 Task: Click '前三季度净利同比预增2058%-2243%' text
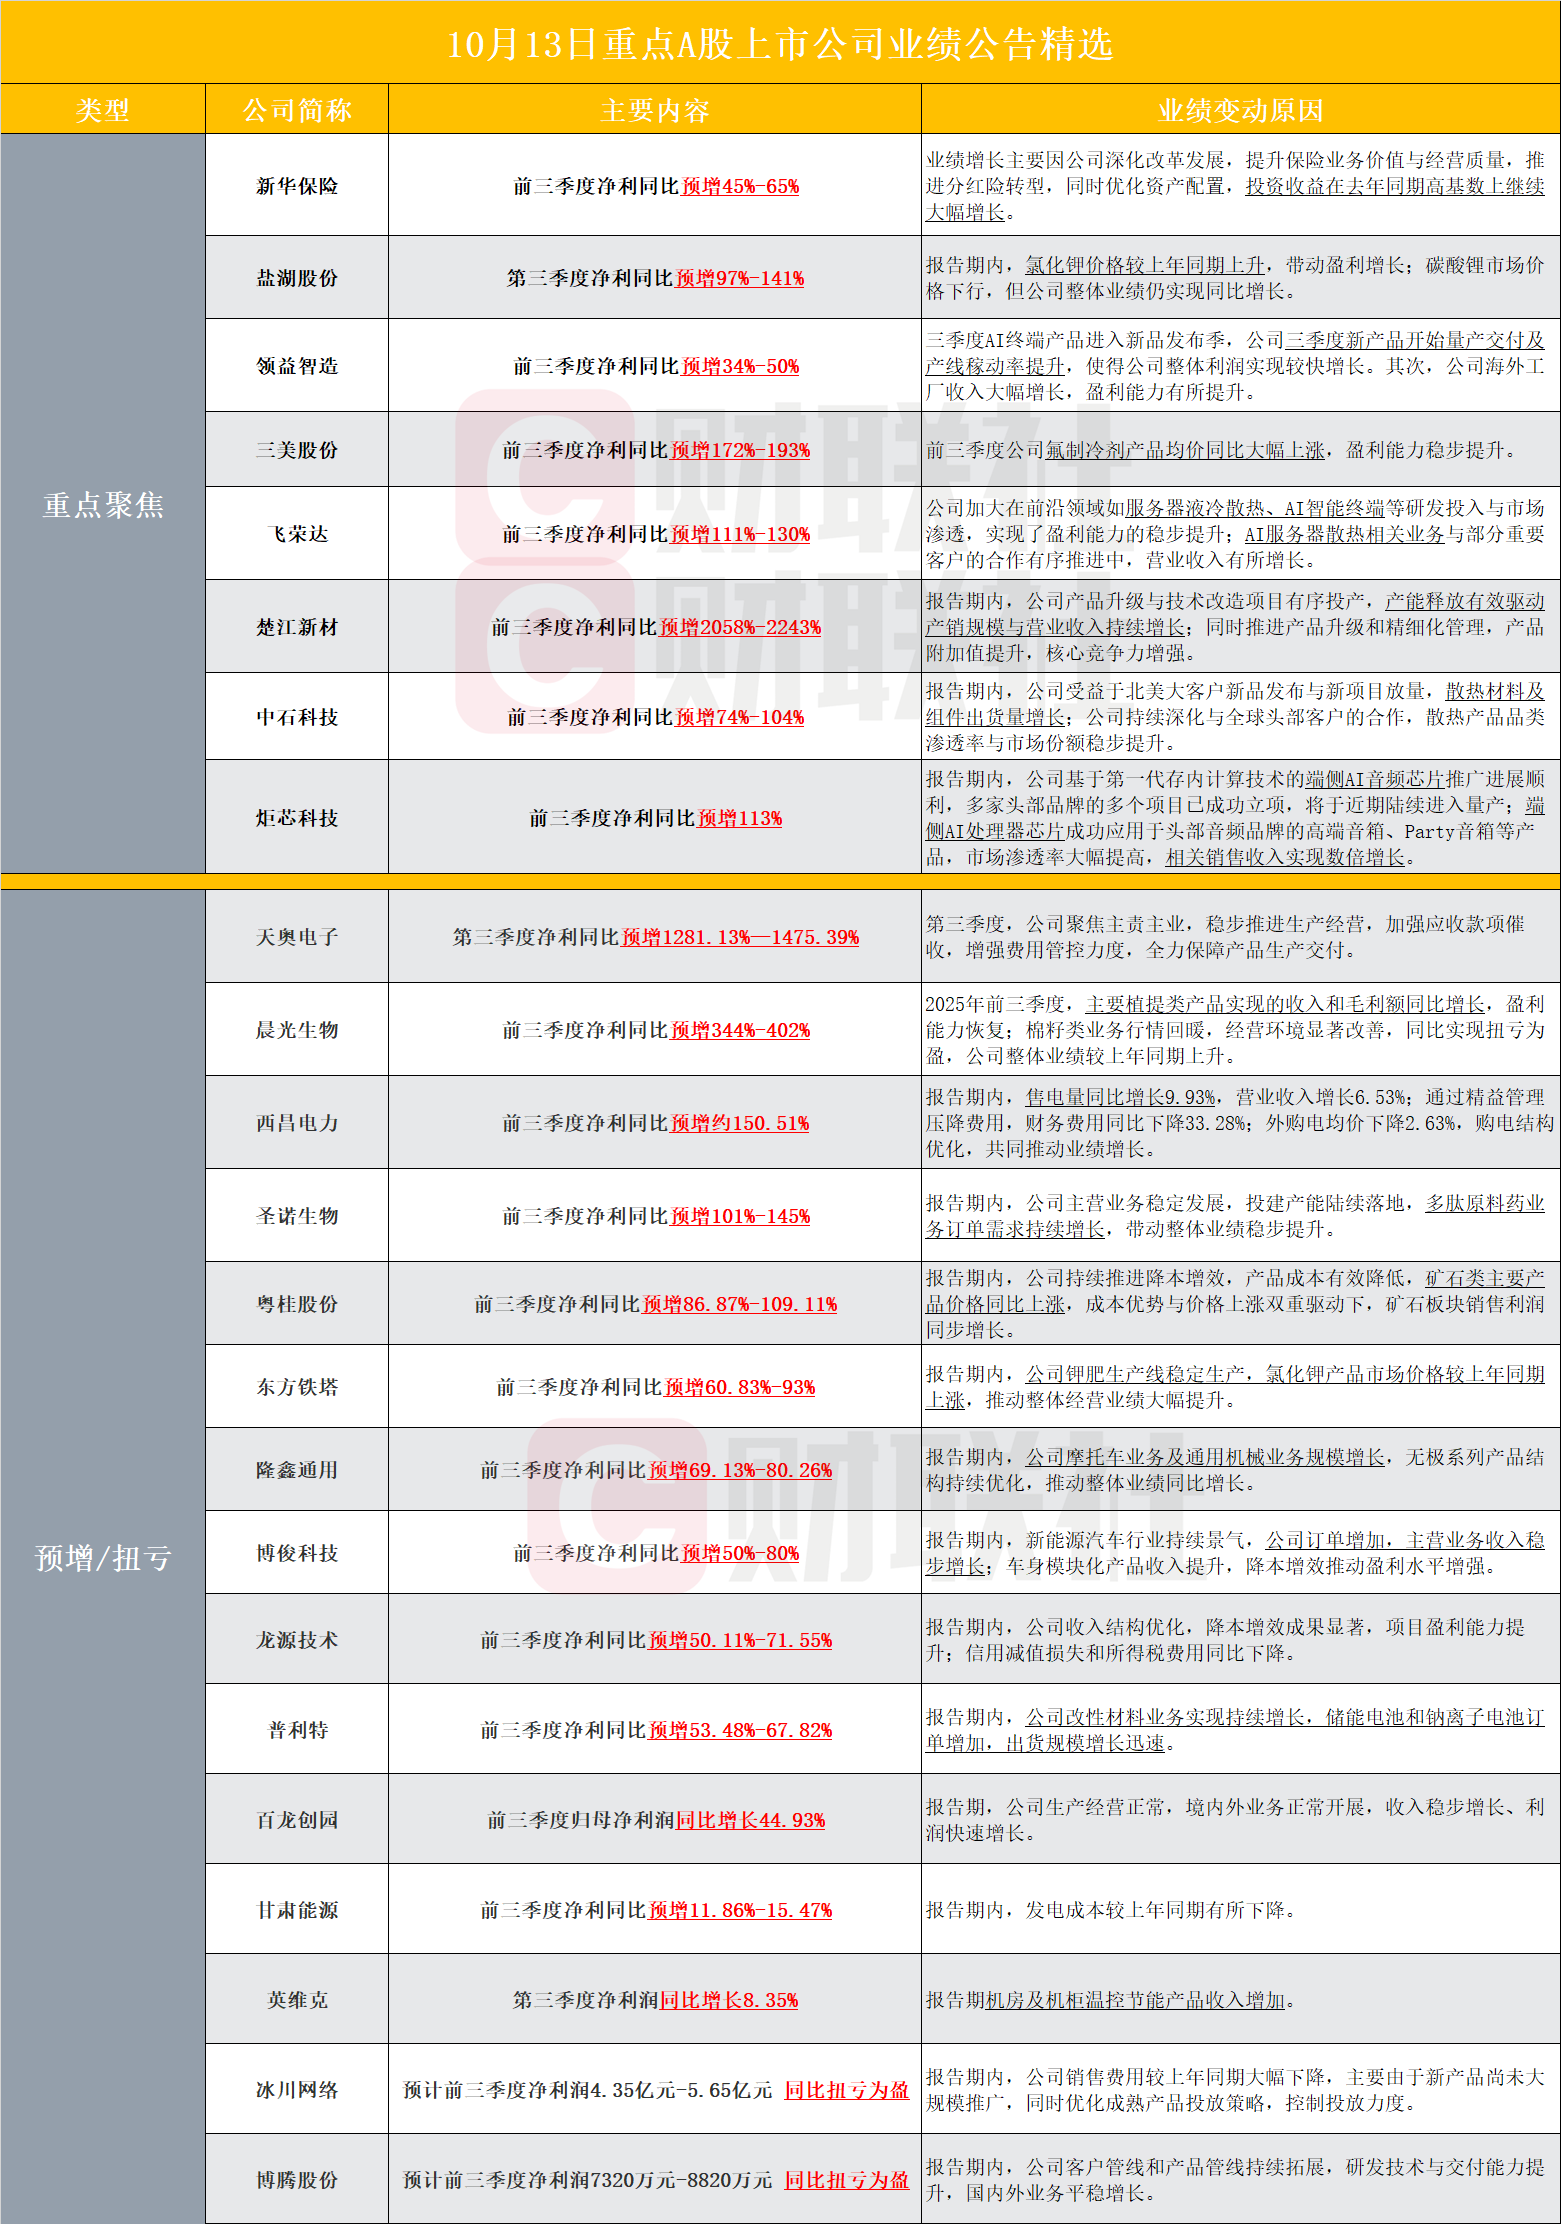(x=656, y=627)
